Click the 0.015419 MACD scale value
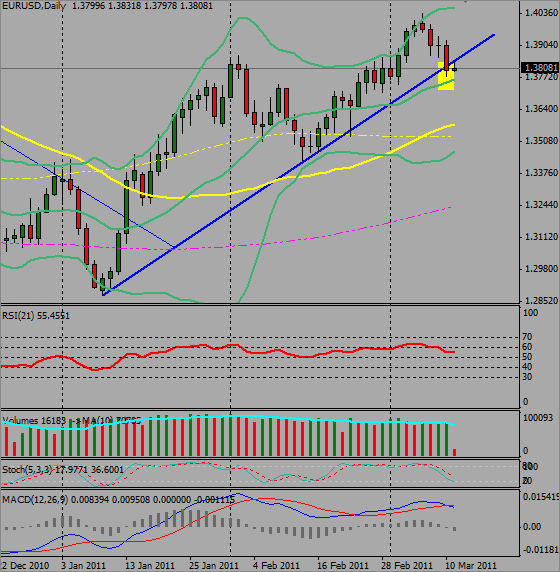The width and height of the screenshot is (560, 572). click(x=541, y=497)
